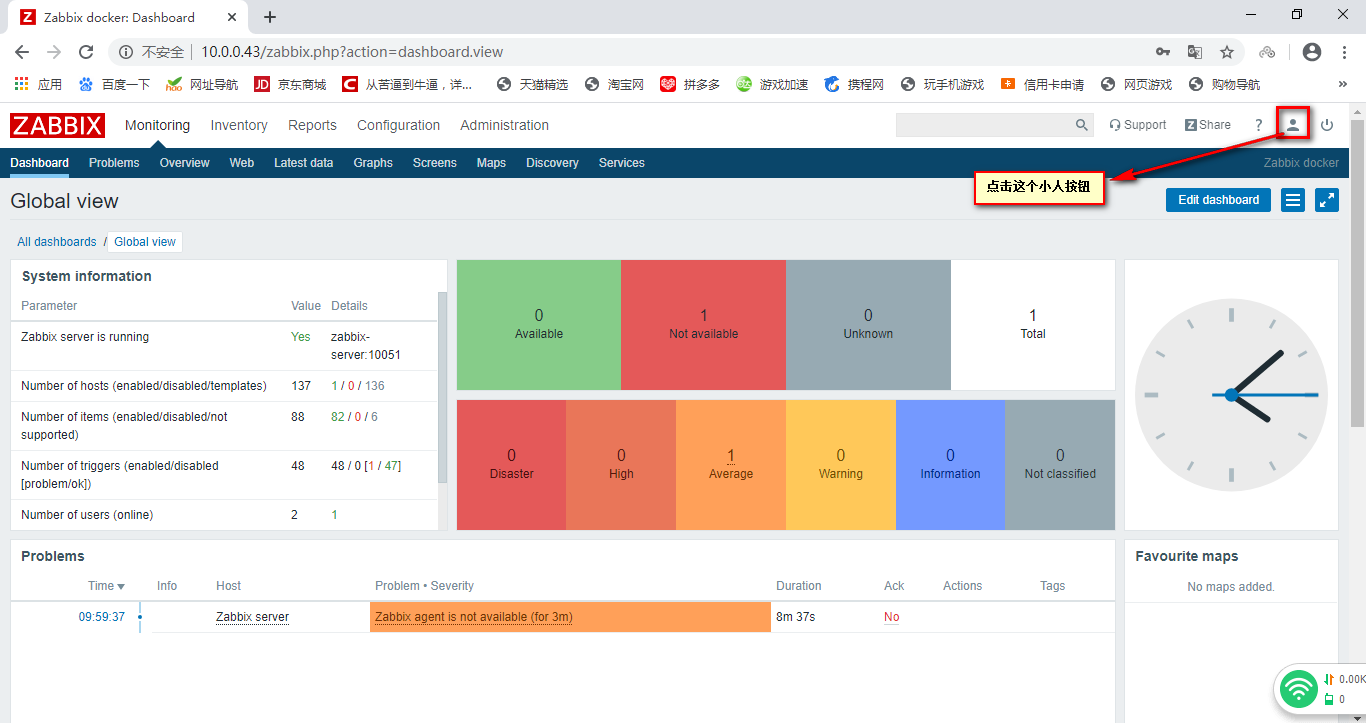This screenshot has width=1366, height=723.
Task: Open the 京东商城 bookmark
Action: point(290,85)
